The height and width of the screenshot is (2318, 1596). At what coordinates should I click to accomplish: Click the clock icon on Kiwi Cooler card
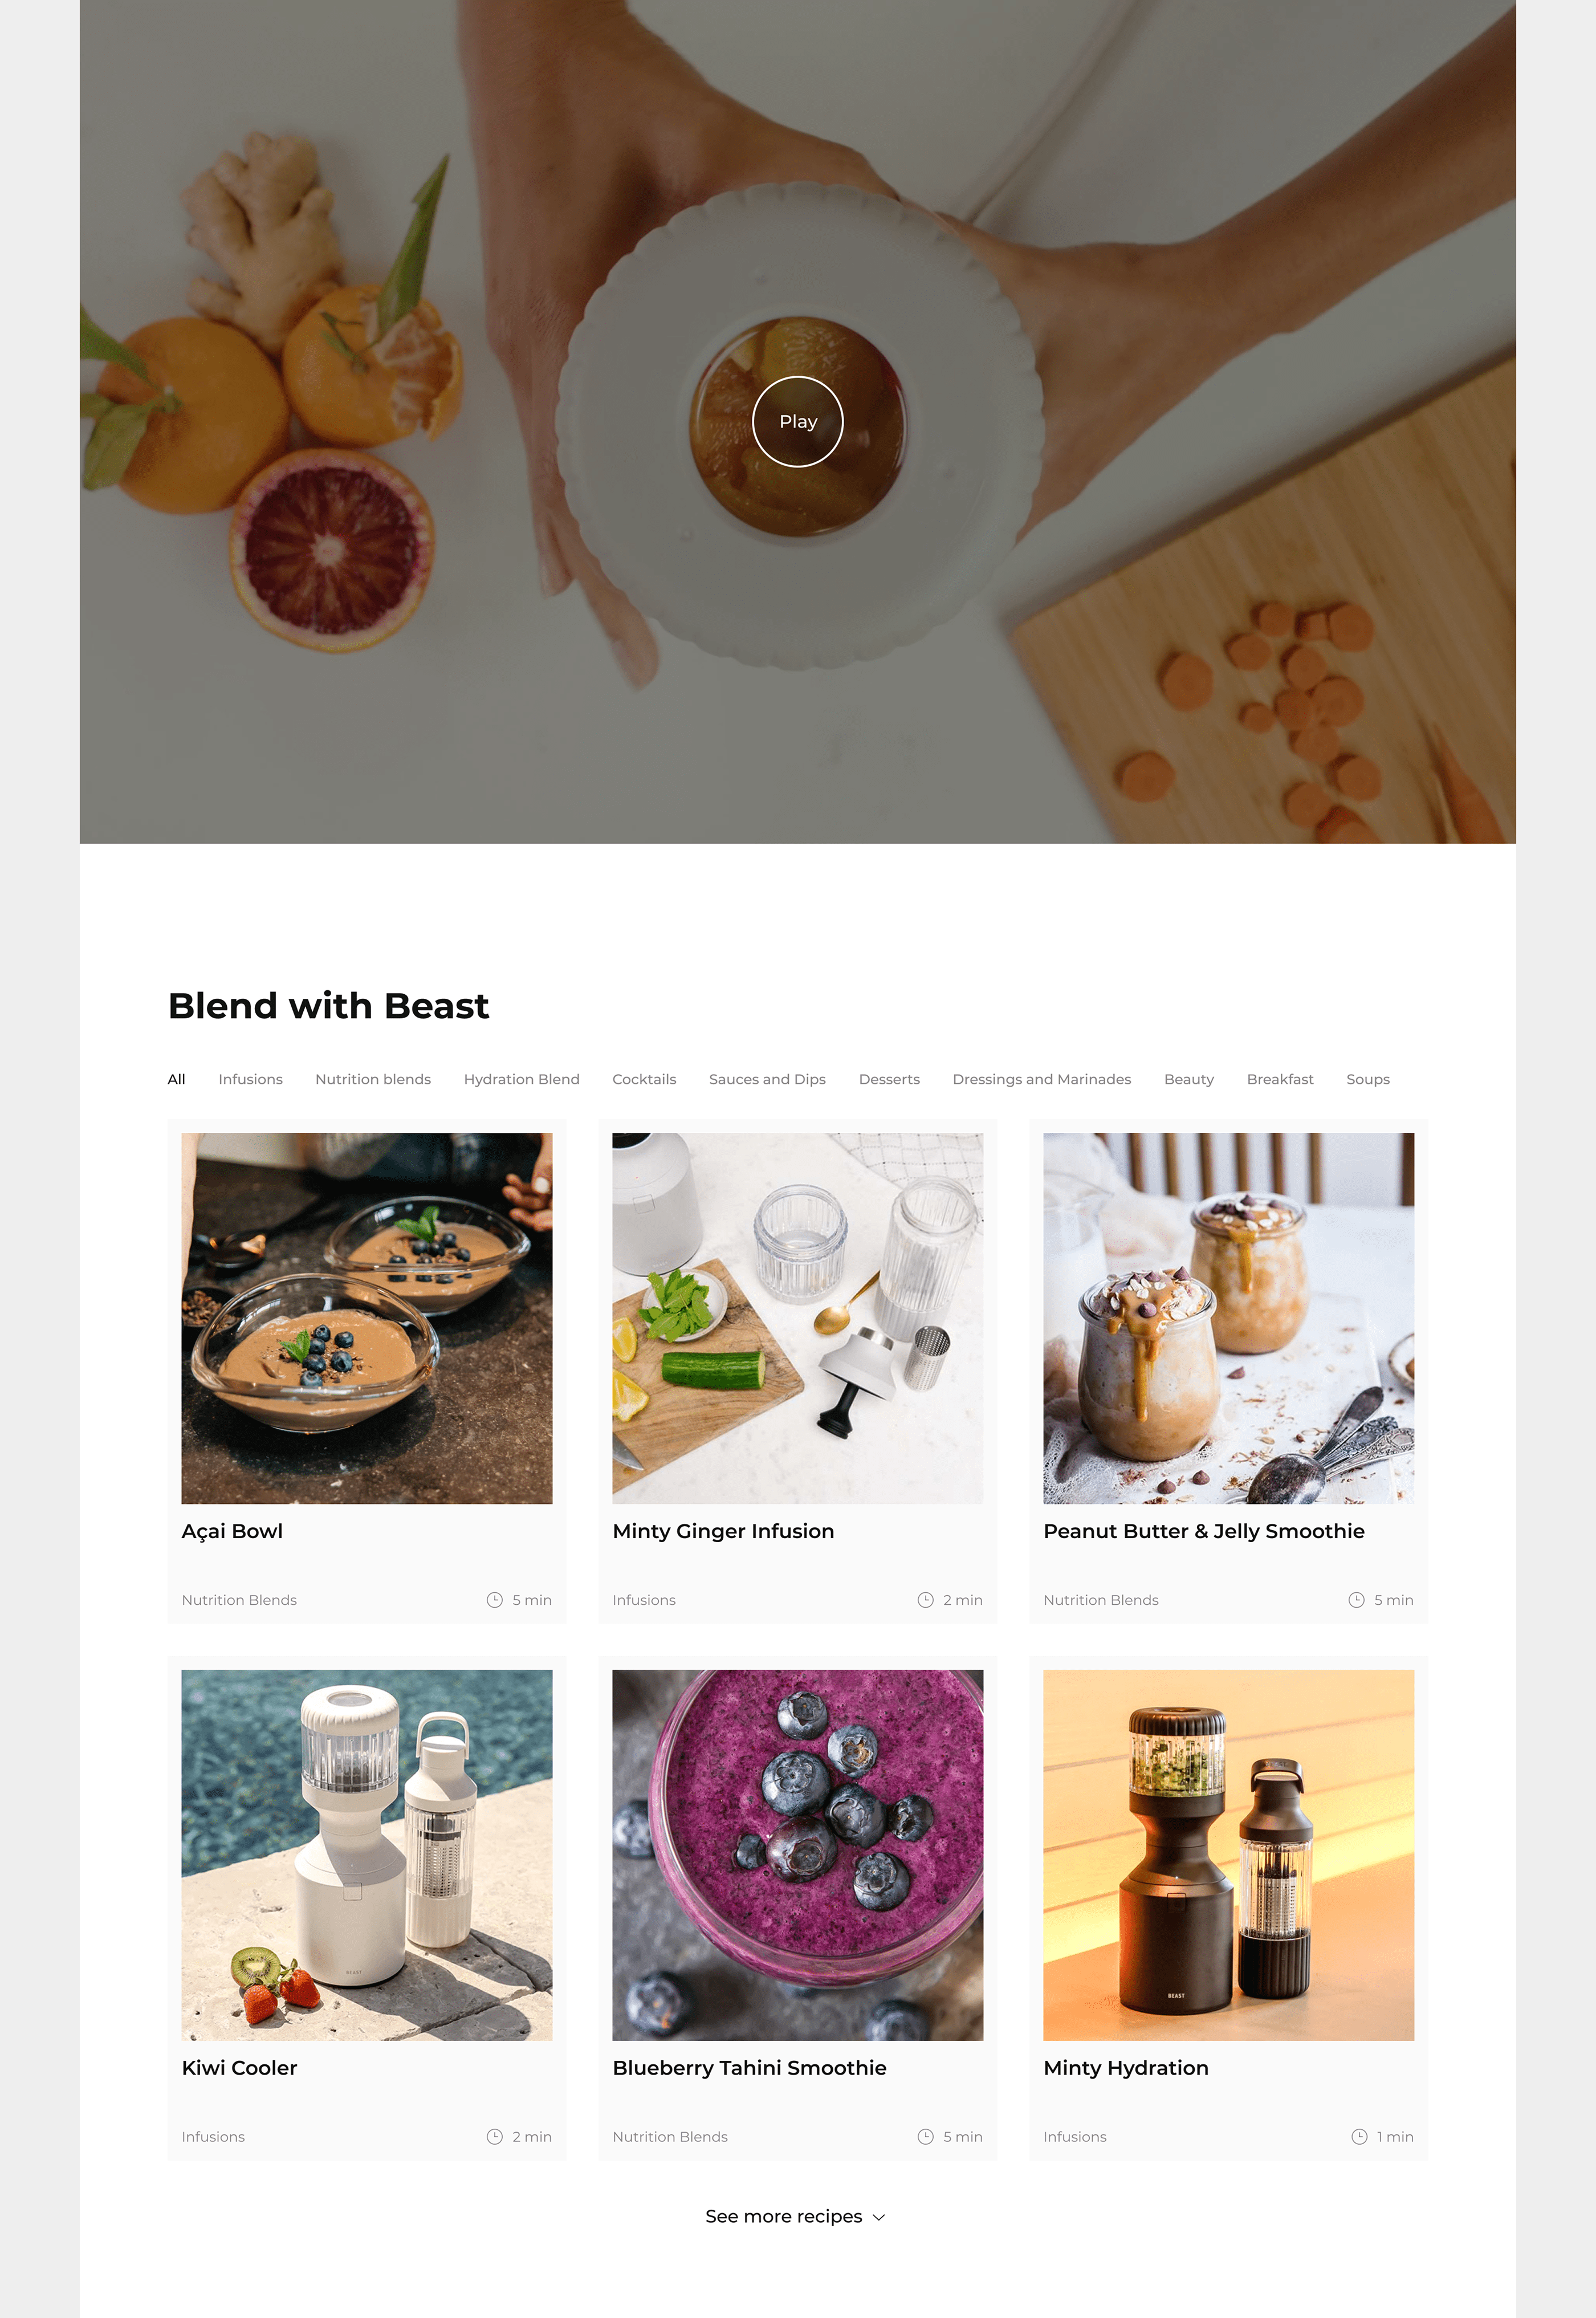(494, 2136)
